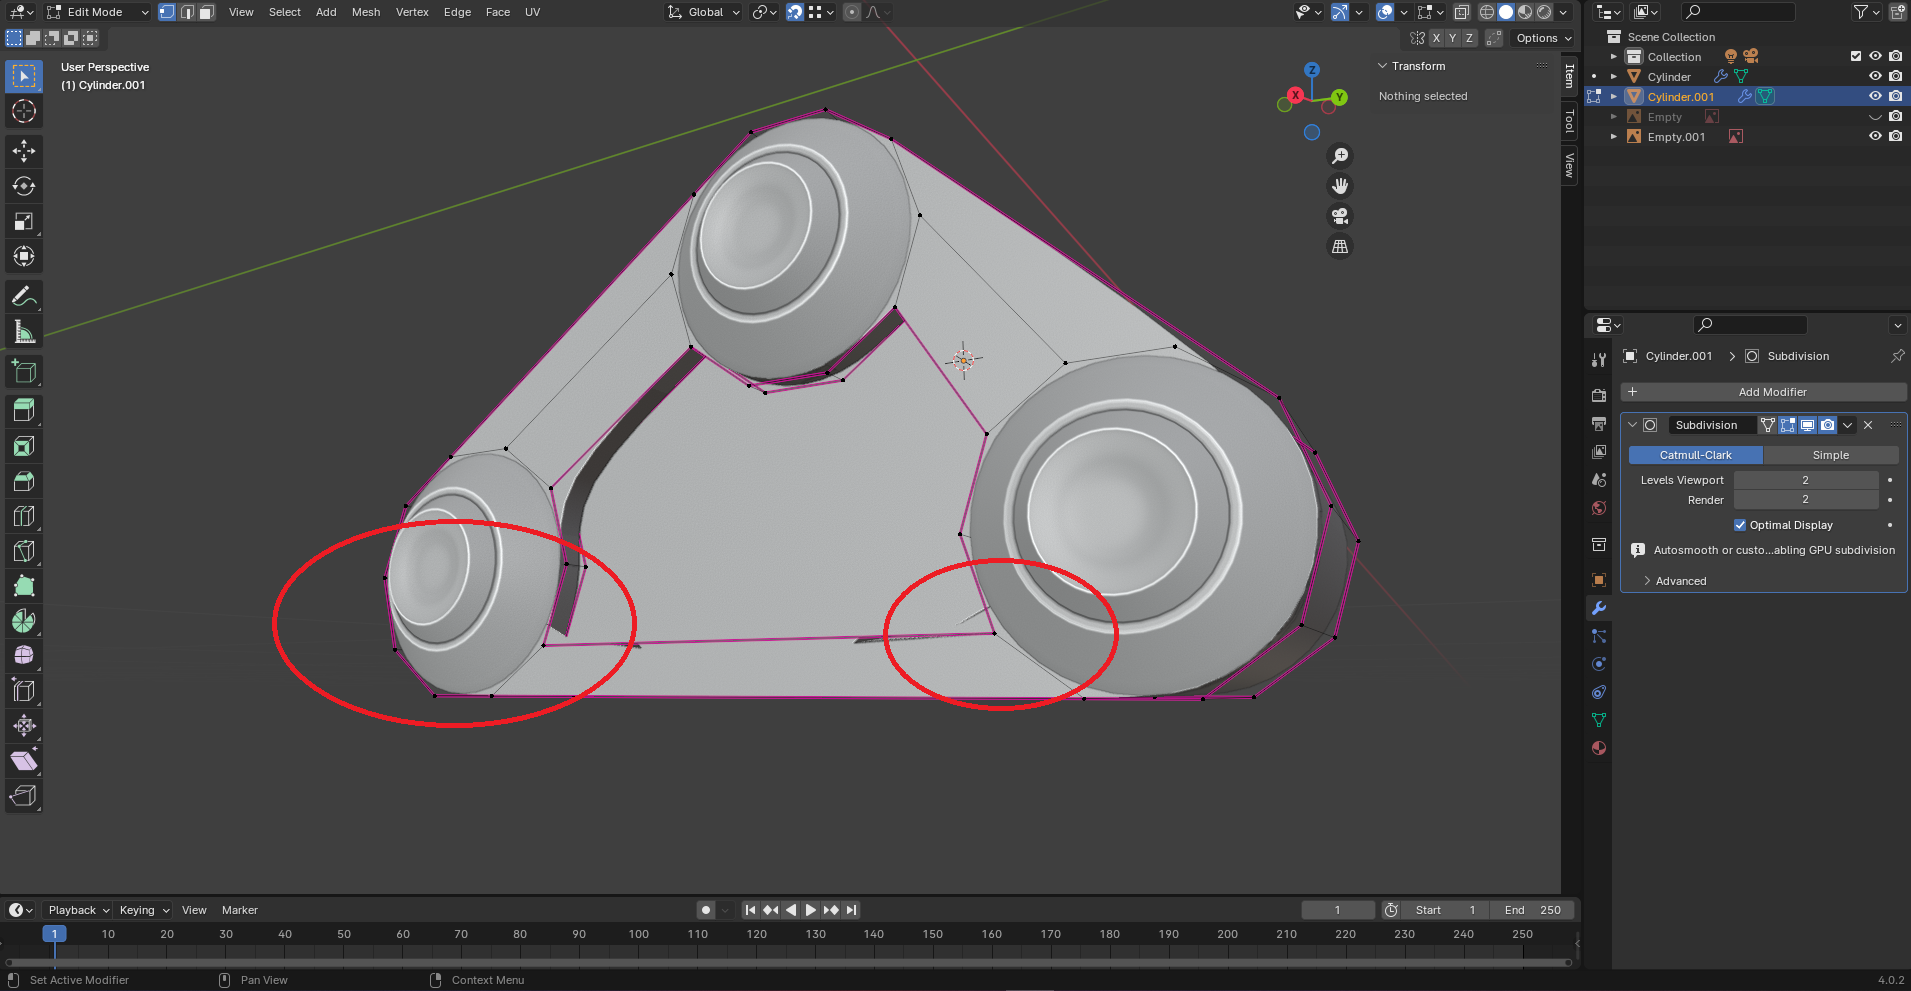Pick the Measure ruler tool
The image size is (1911, 991).
pyautogui.click(x=24, y=331)
